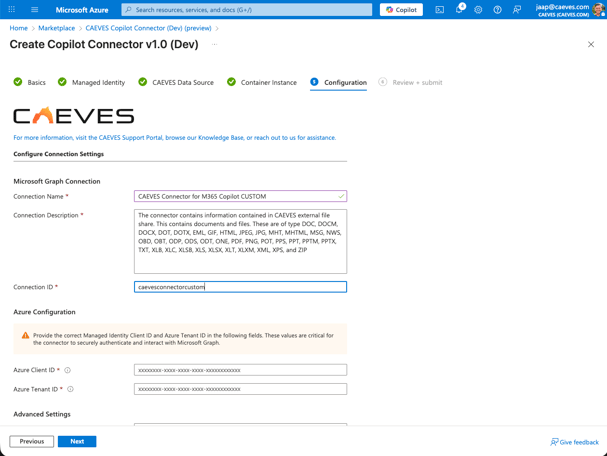
Task: Open more options ellipsis beside page title
Action: [214, 45]
